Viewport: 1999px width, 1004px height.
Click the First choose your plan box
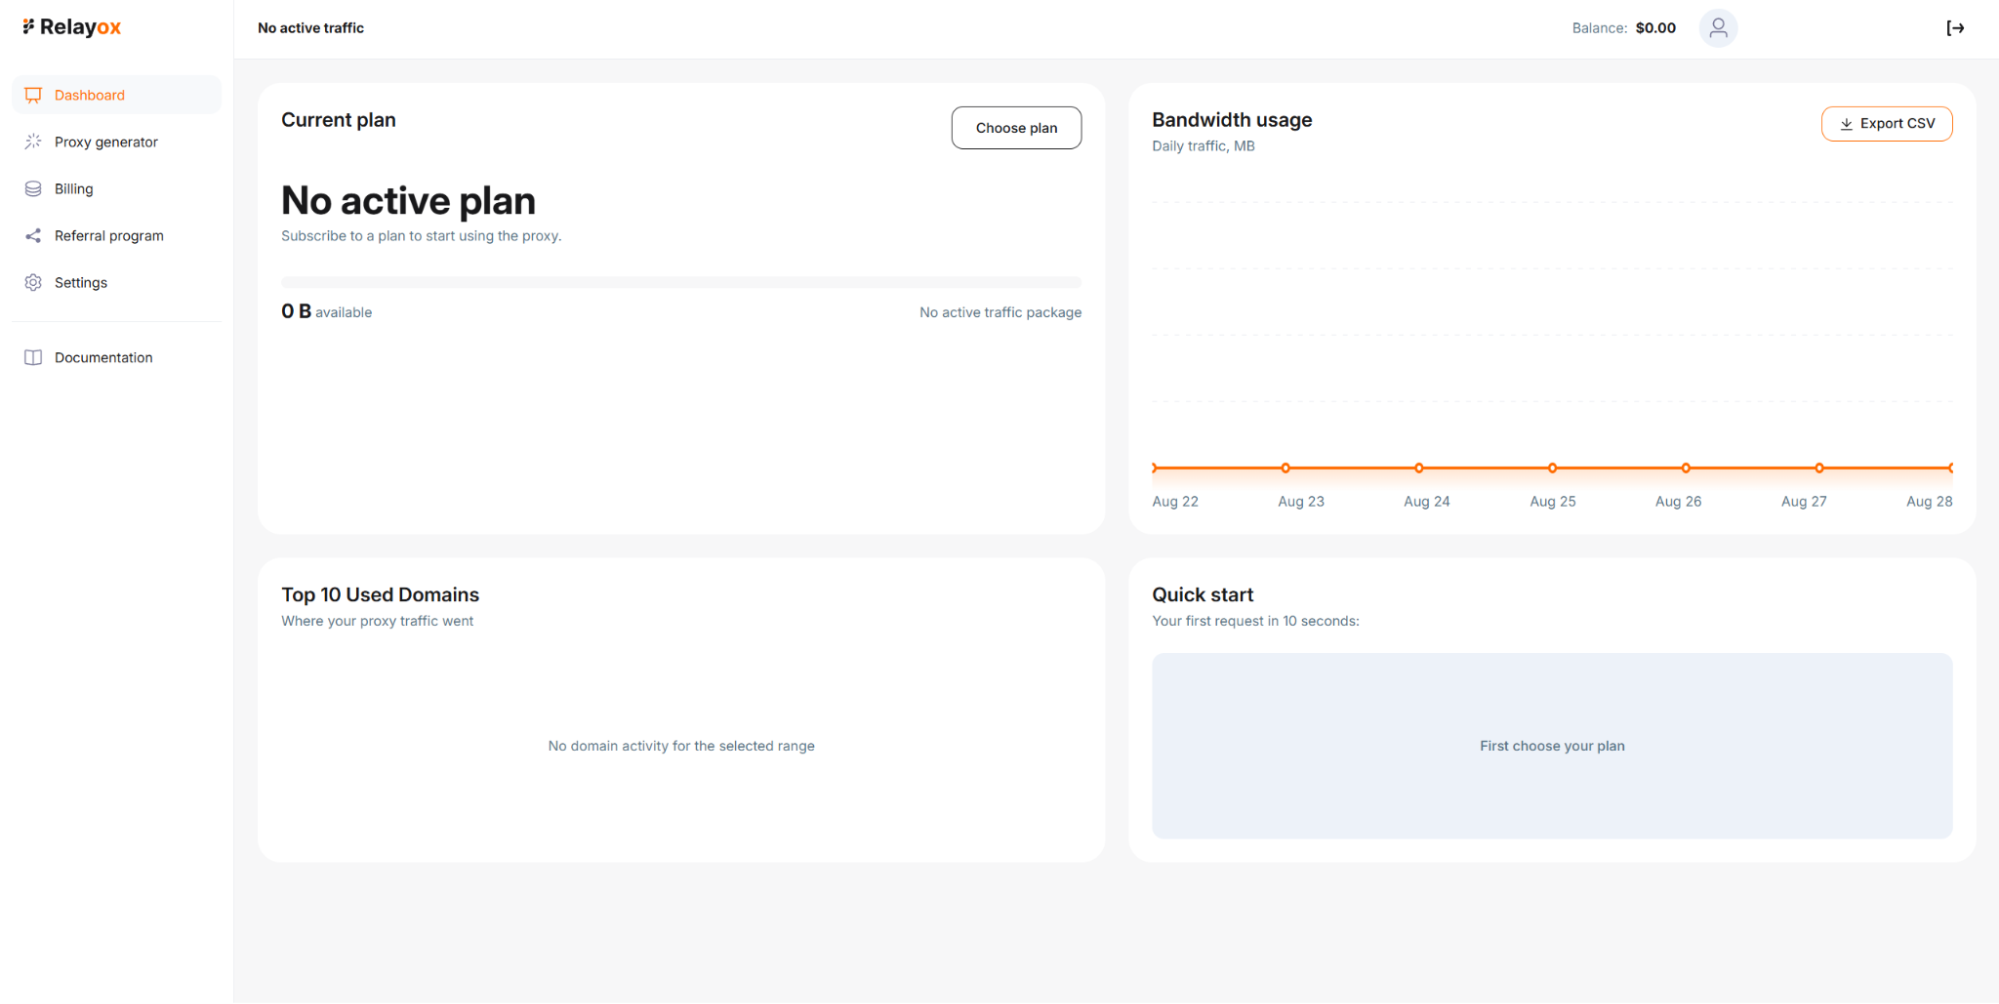coord(1552,746)
